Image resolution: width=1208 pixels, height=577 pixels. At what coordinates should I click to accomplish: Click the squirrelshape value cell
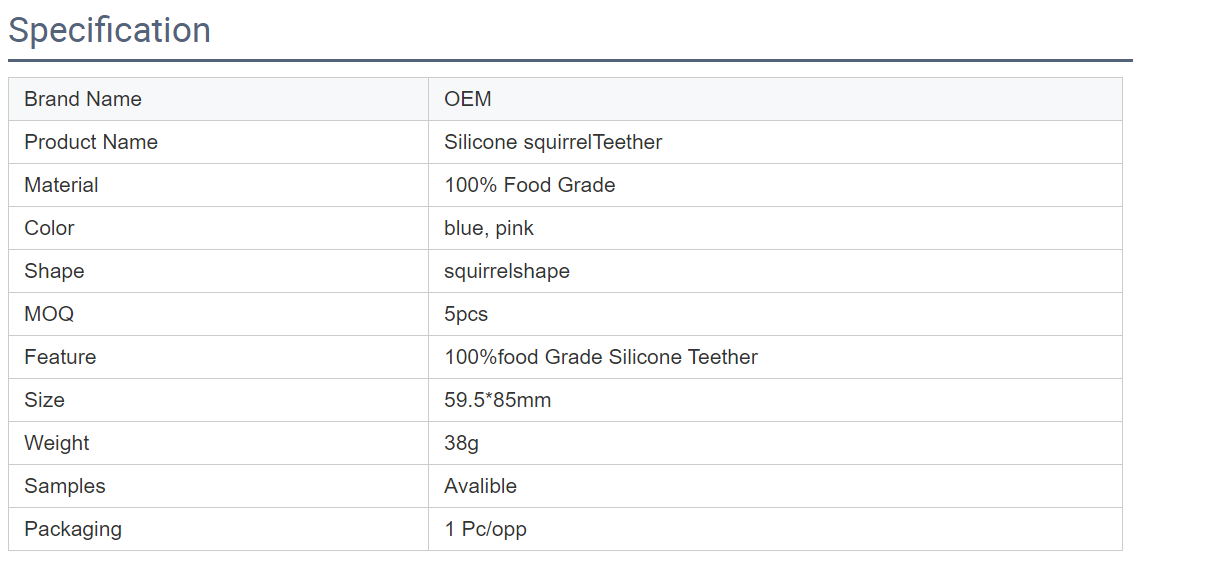pos(775,271)
